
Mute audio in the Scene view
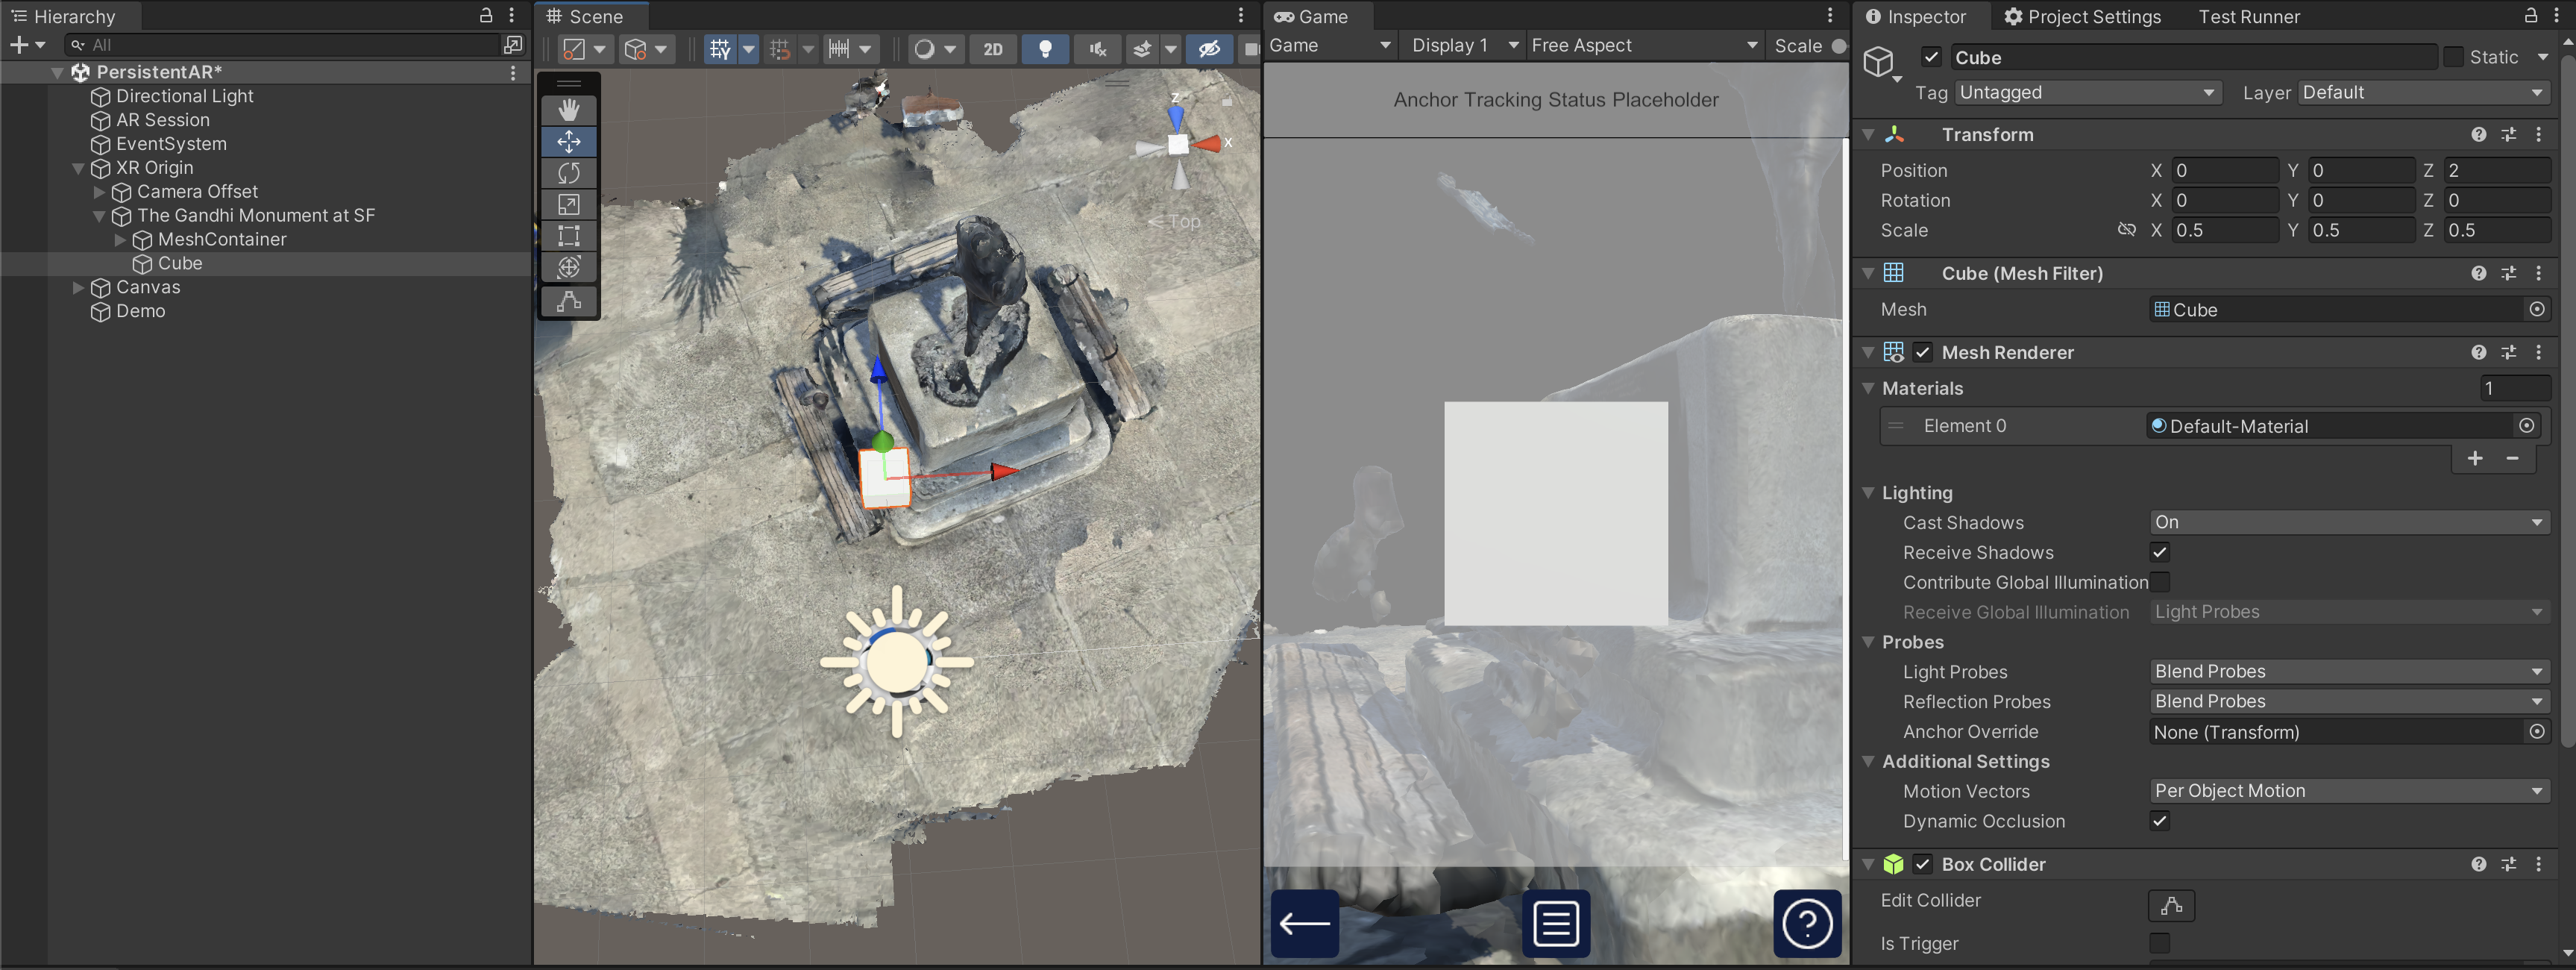pyautogui.click(x=1097, y=48)
